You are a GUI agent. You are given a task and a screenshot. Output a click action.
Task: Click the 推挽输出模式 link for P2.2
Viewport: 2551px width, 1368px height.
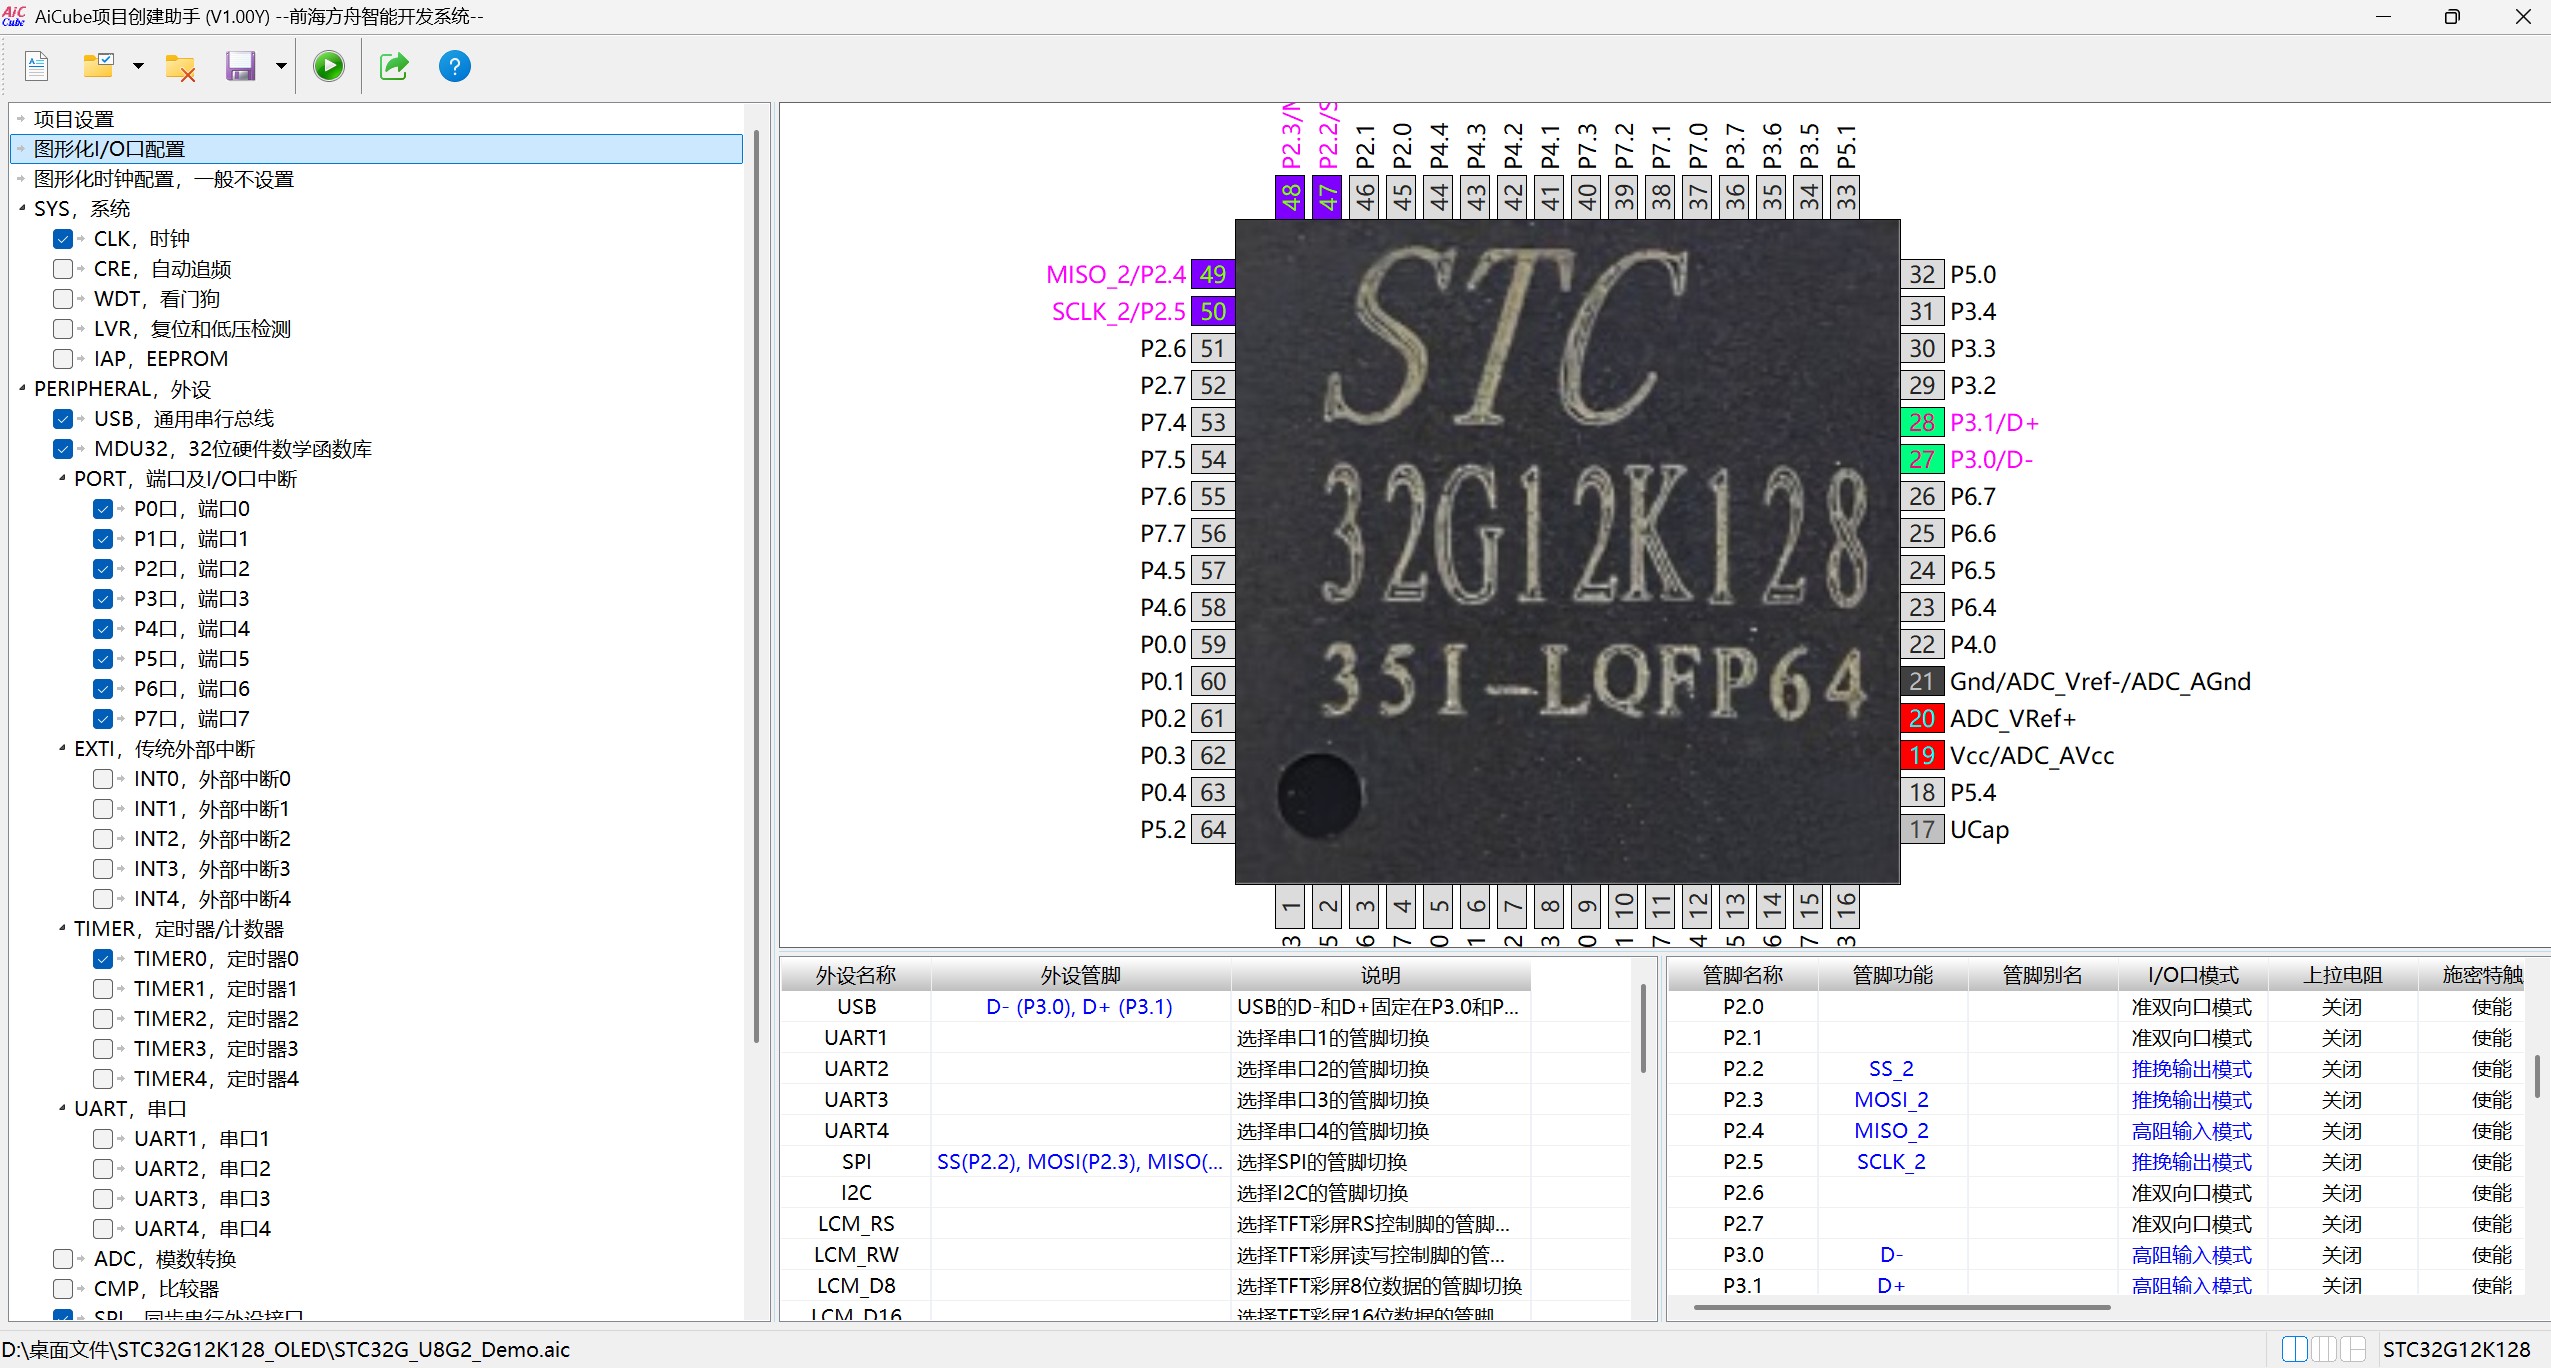tap(2191, 1069)
